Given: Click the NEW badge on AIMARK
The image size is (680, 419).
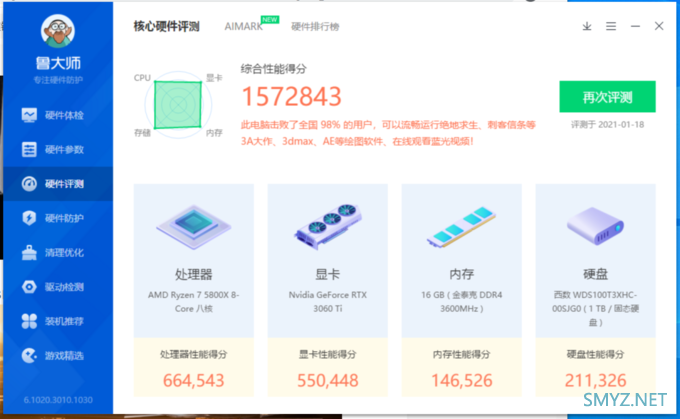Looking at the screenshot, I should coord(270,20).
